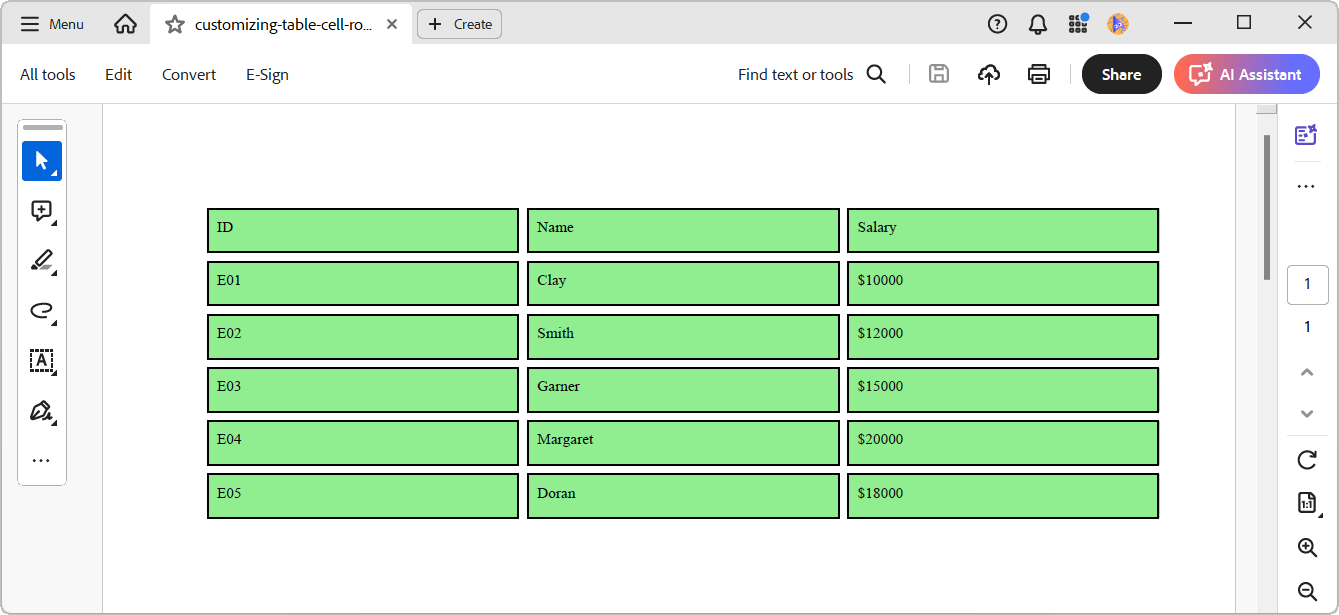Image resolution: width=1339 pixels, height=615 pixels.
Task: Click the Create button
Action: [x=459, y=24]
